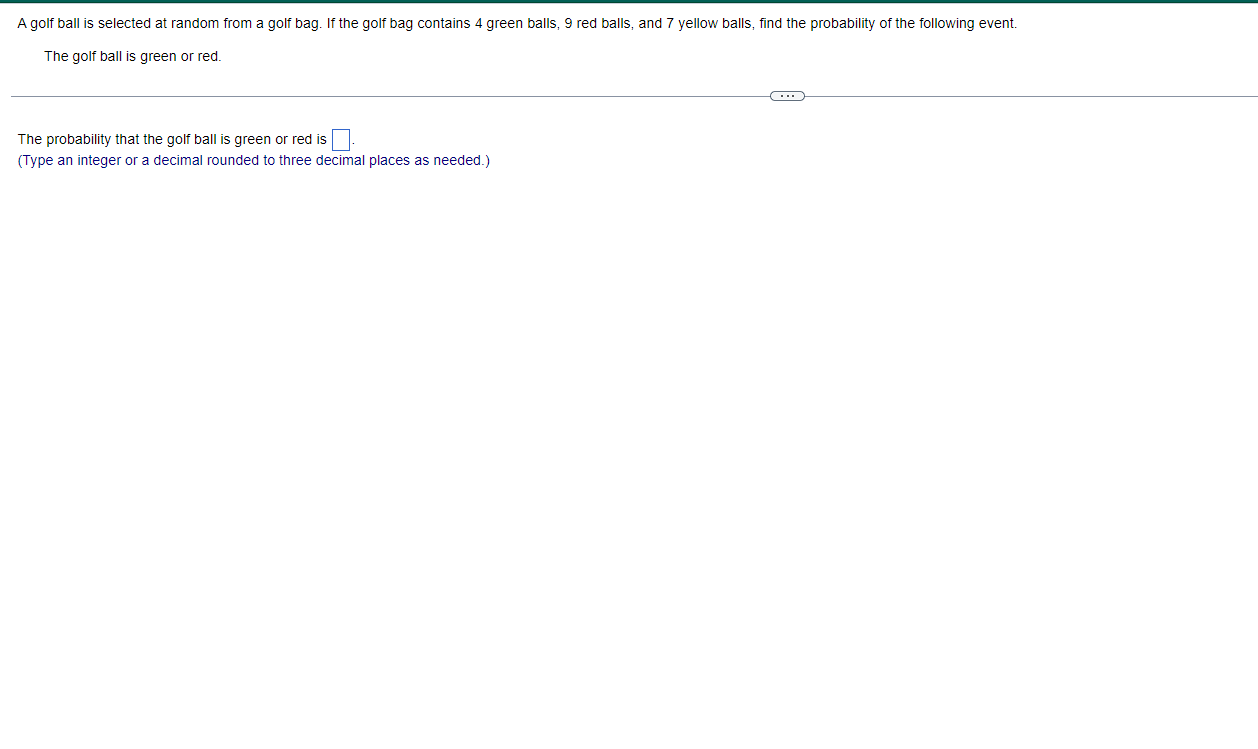Expand the ellipsis divider button
The image size is (1258, 749).
787,96
